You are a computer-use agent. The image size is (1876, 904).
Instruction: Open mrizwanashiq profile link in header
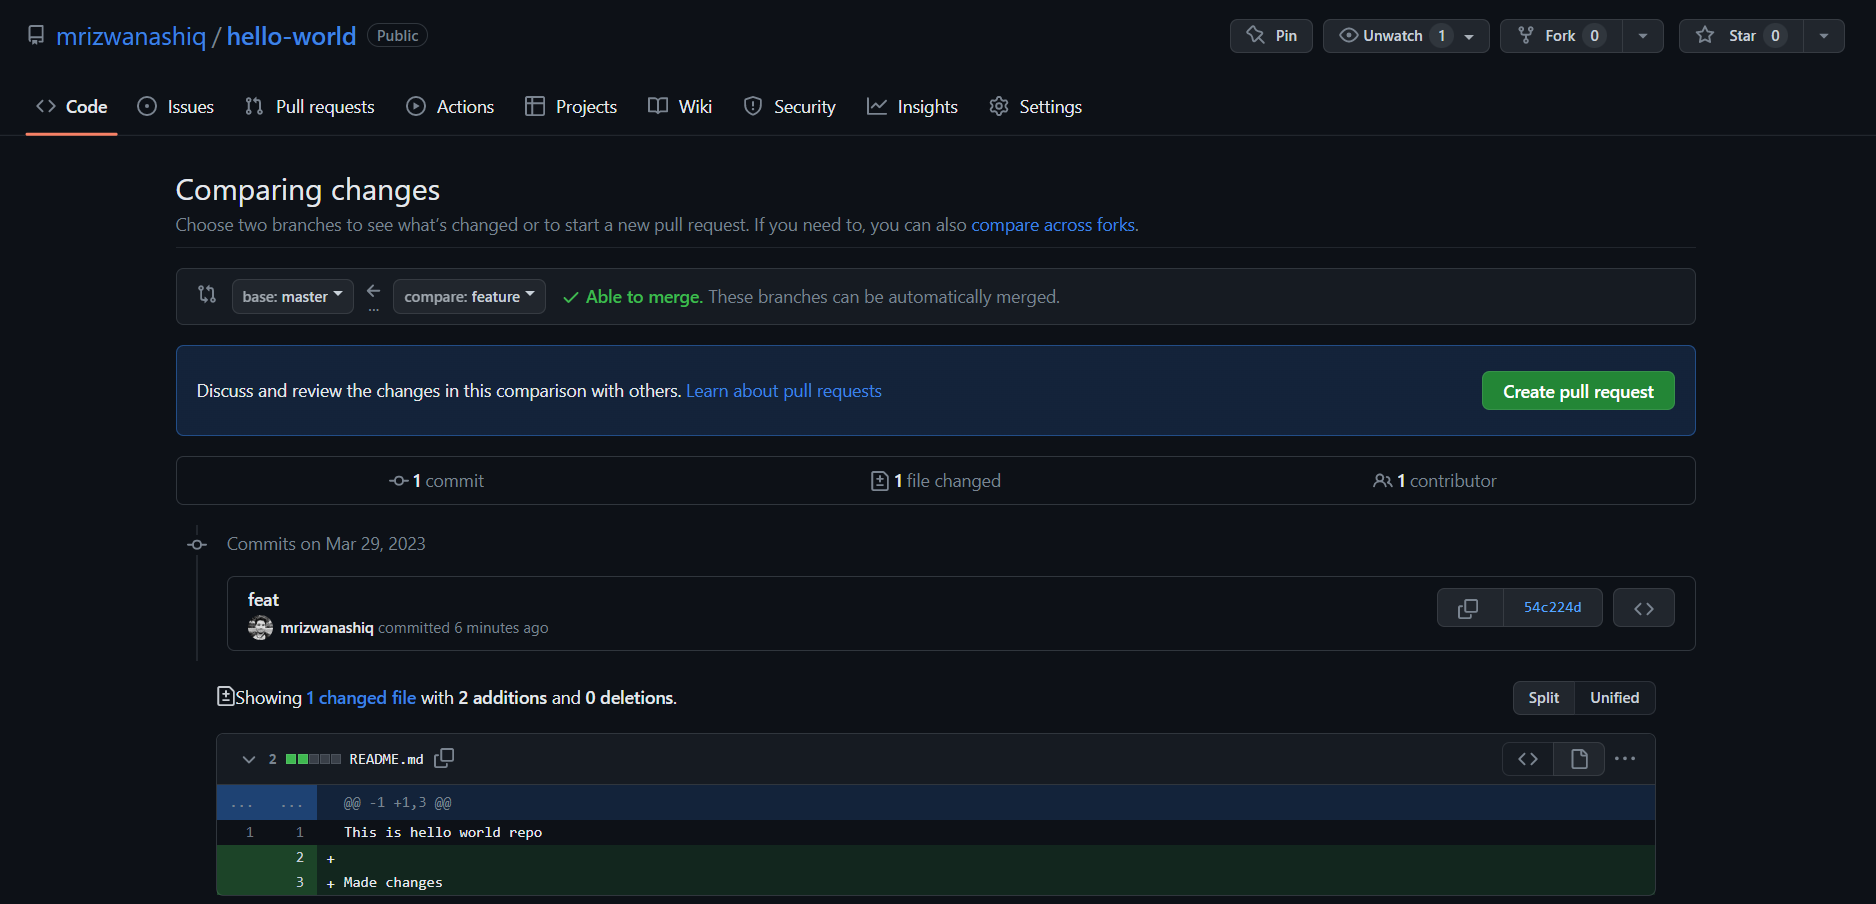click(131, 36)
